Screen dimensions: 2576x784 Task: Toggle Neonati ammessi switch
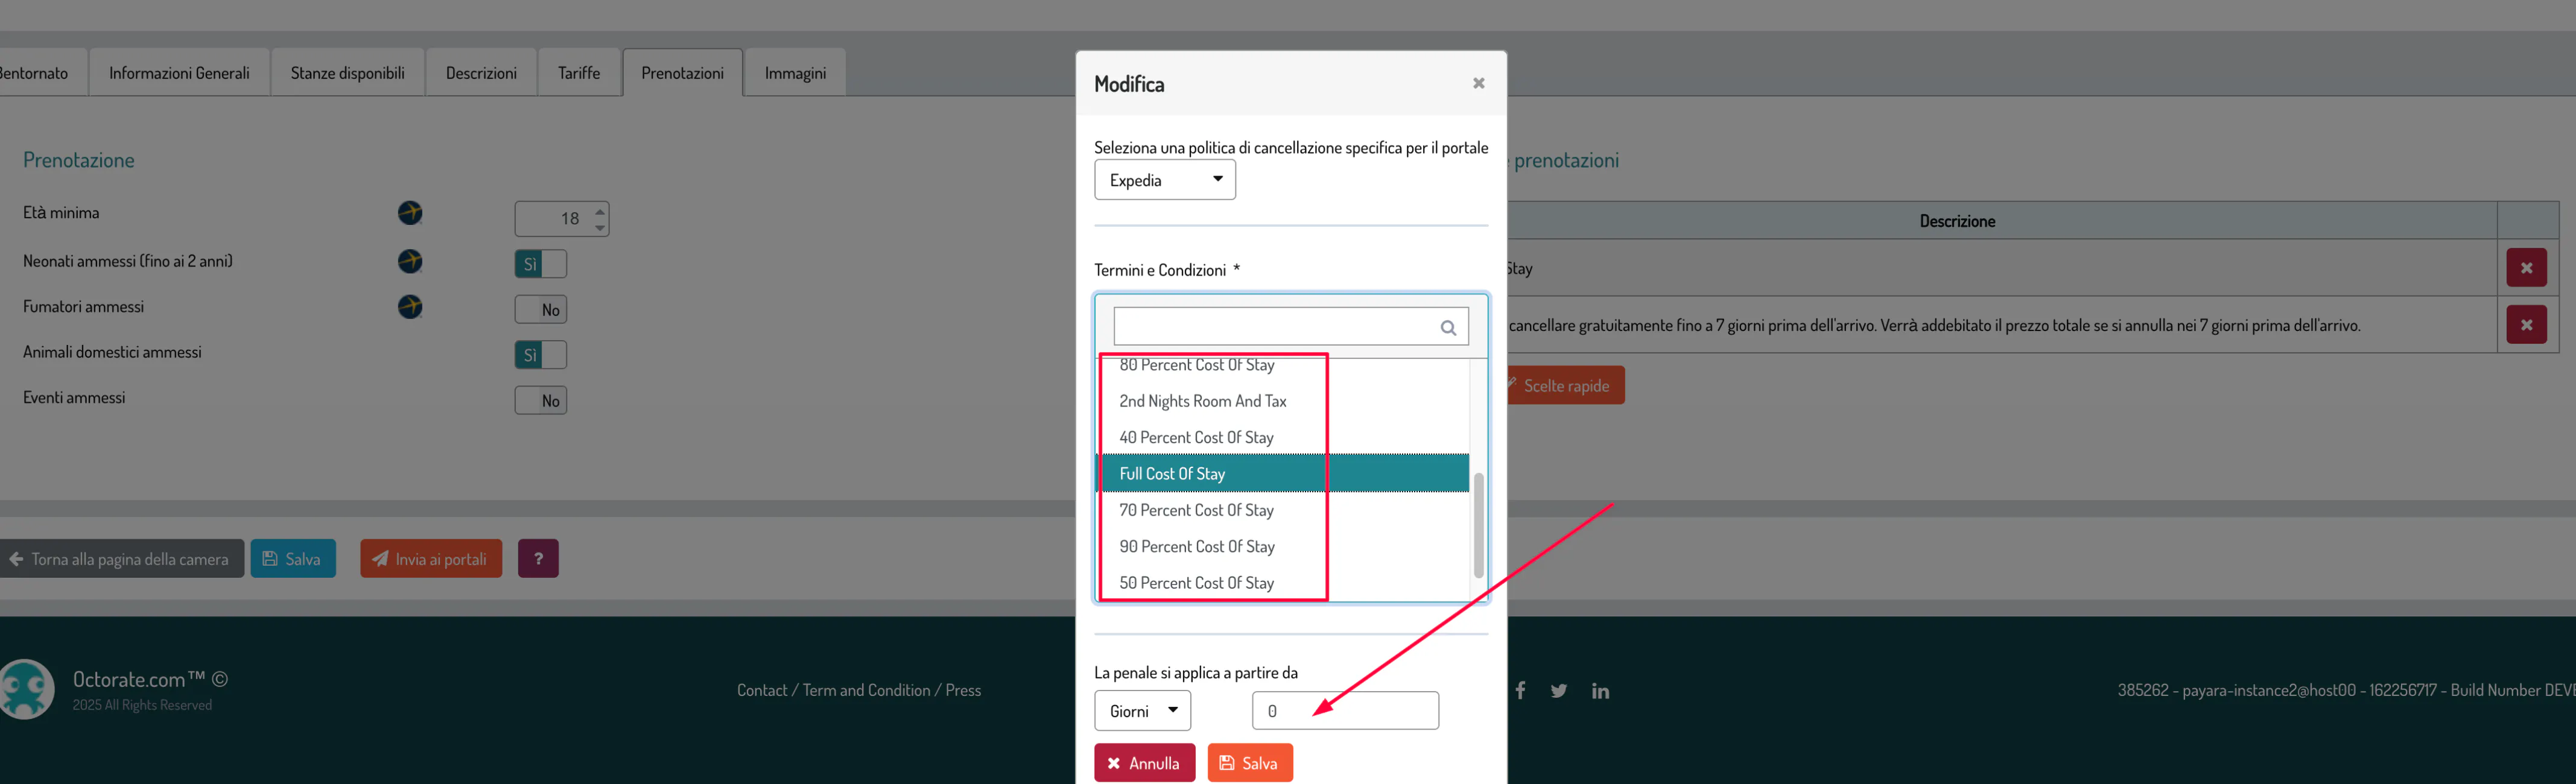pyautogui.click(x=541, y=264)
